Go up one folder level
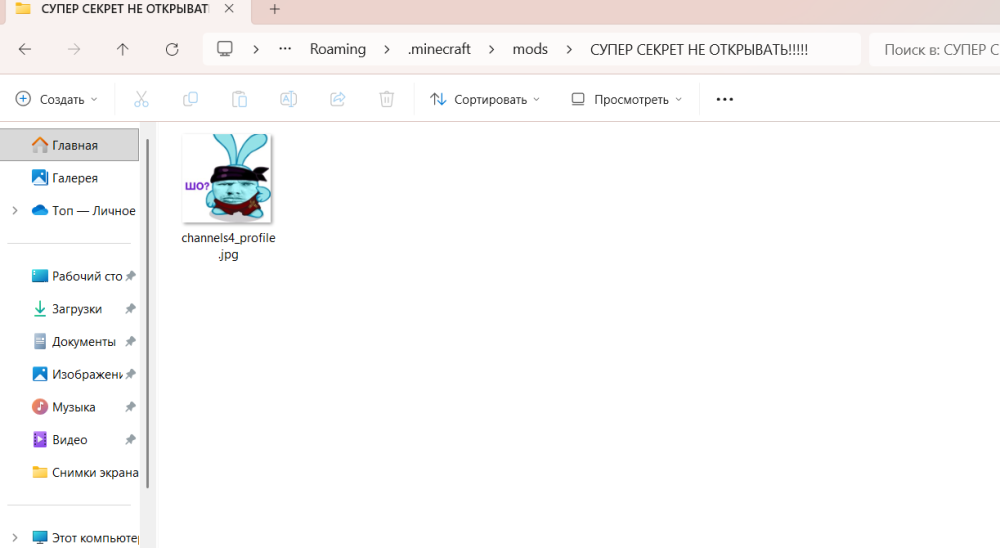Screen dimensions: 1000x548 tap(122, 49)
